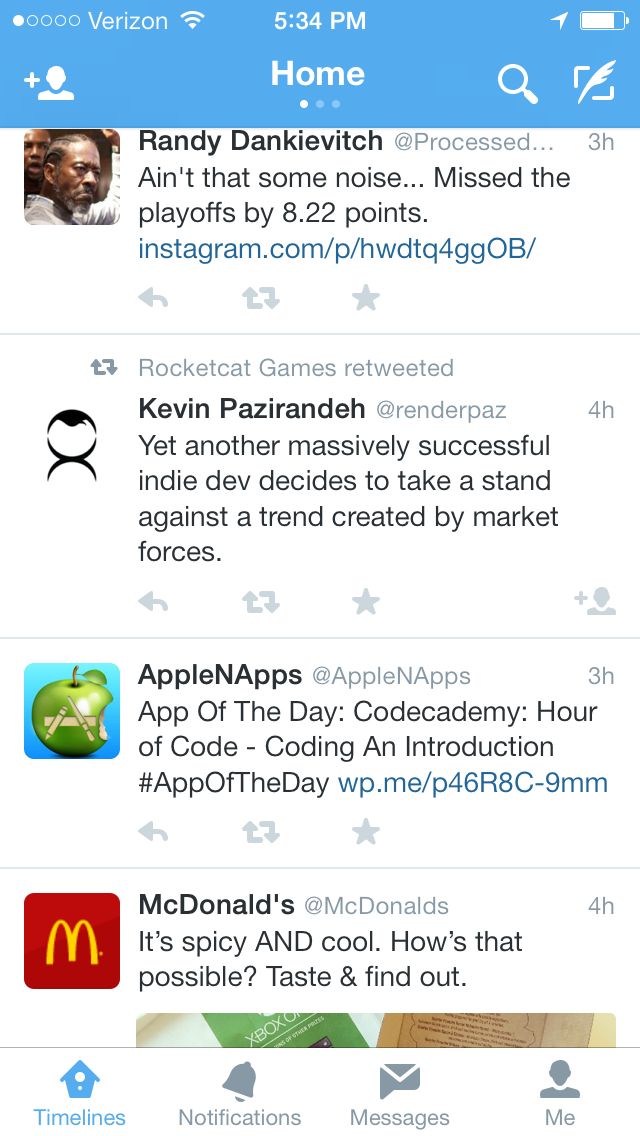Screen dimensions: 640x1136
Task: Retweet Kevin Pazirandeh's tweet
Action: (x=260, y=601)
